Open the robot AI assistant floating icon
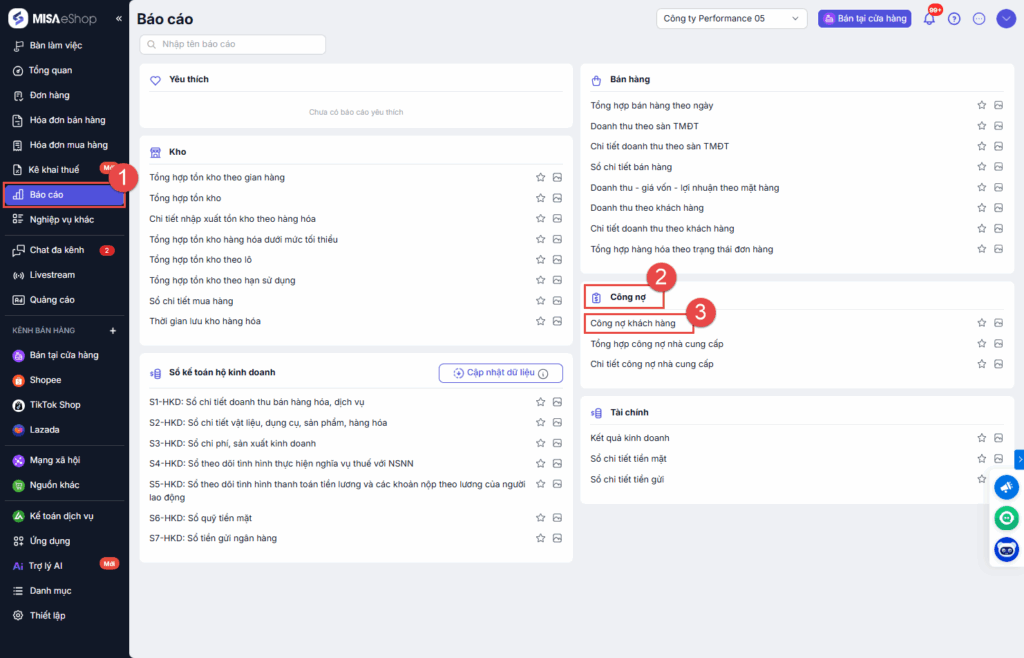 coord(1006,549)
